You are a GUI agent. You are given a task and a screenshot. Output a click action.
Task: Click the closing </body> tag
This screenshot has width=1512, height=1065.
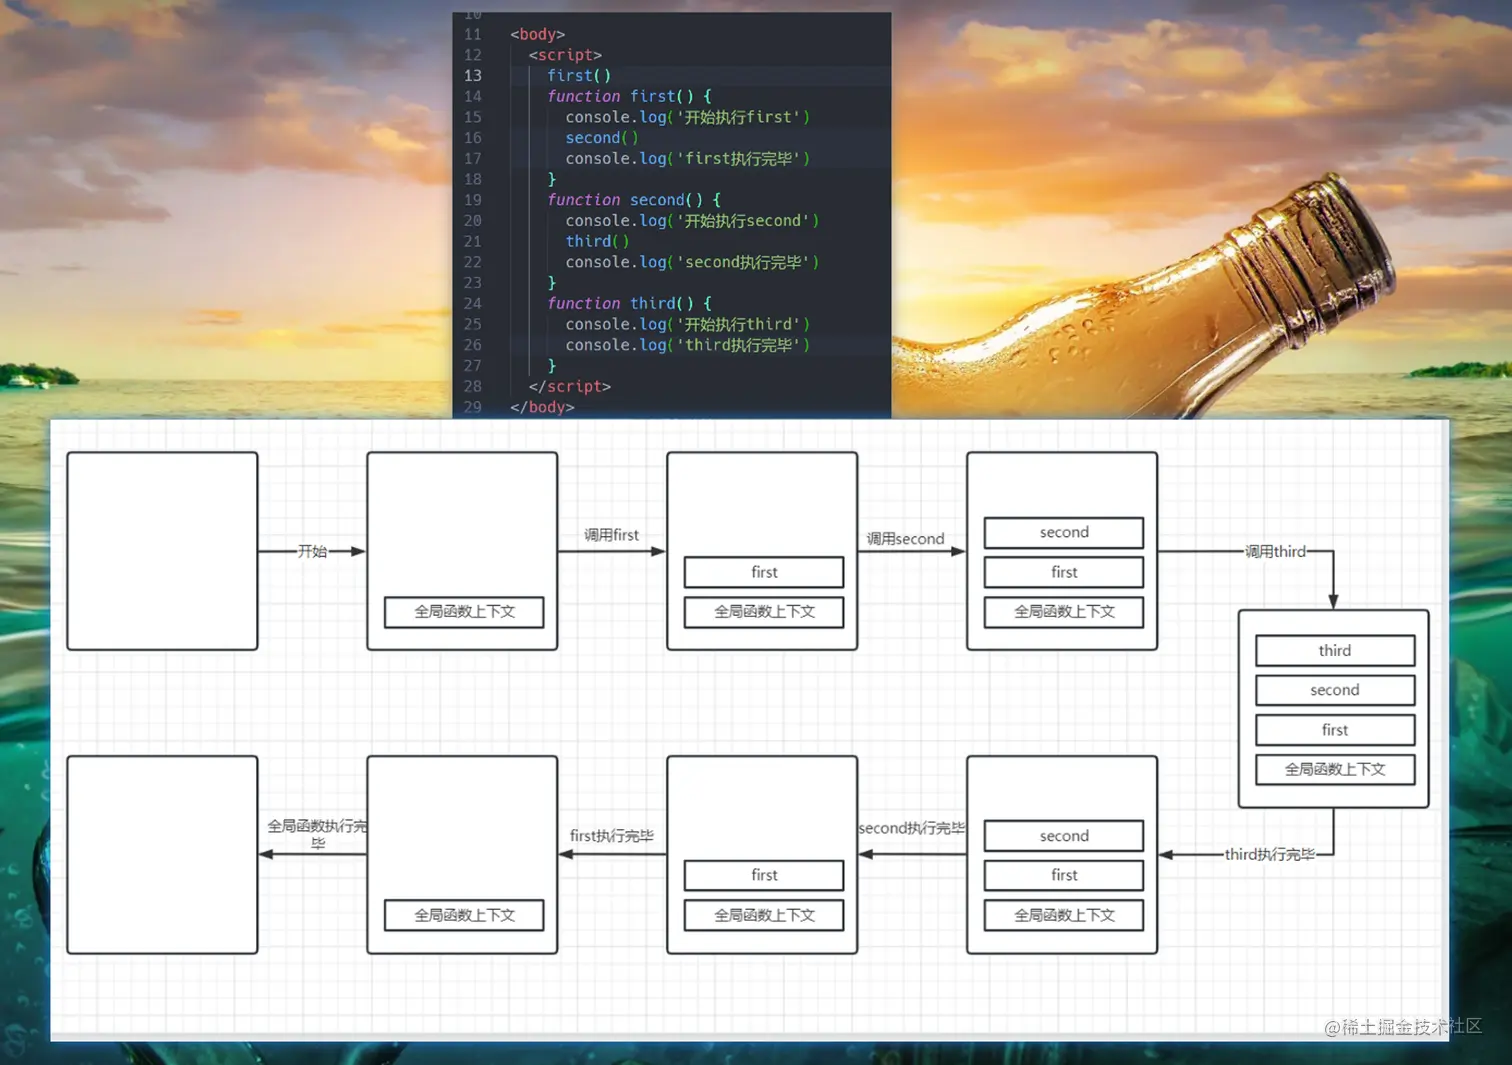(542, 407)
